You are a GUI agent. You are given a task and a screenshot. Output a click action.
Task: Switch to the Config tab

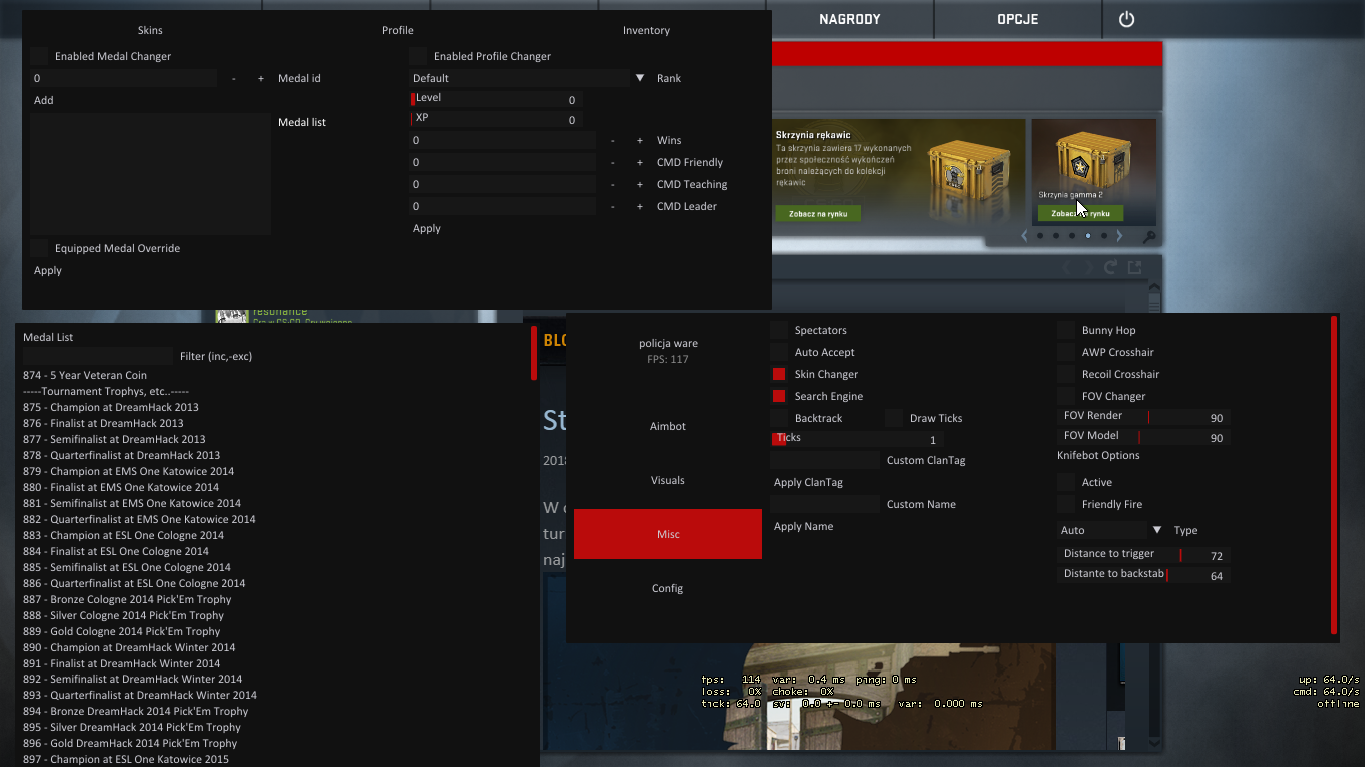(x=667, y=588)
